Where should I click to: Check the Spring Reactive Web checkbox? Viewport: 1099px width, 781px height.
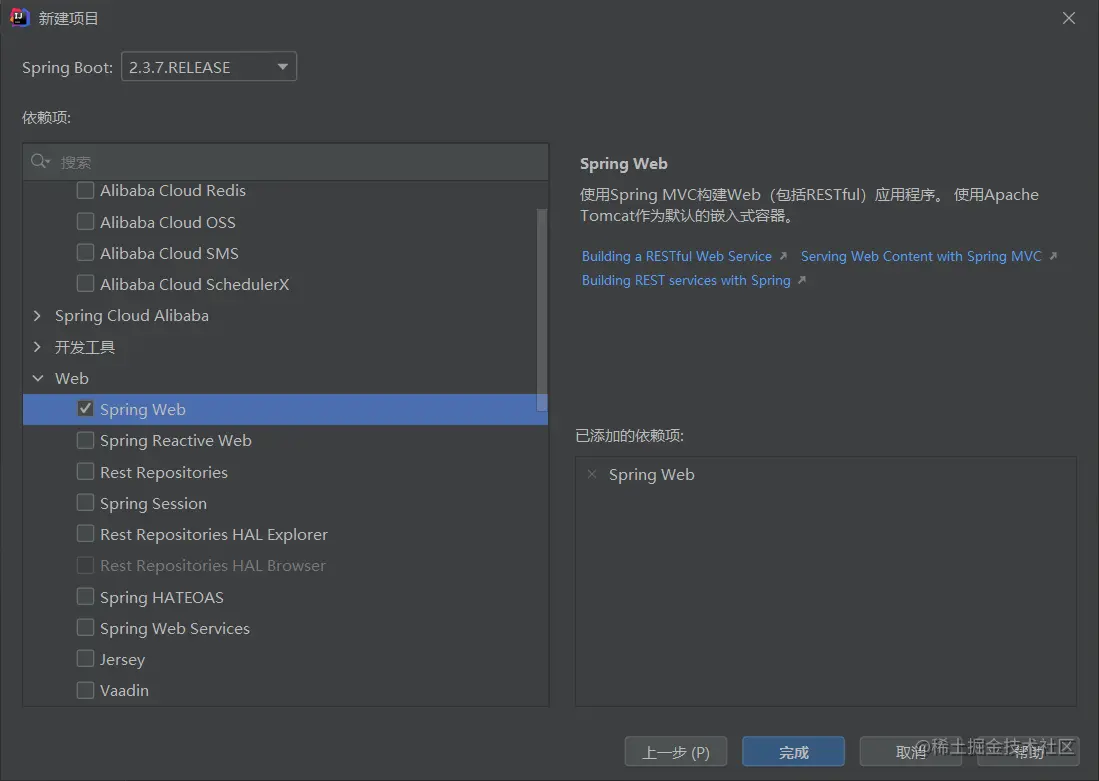coord(85,440)
